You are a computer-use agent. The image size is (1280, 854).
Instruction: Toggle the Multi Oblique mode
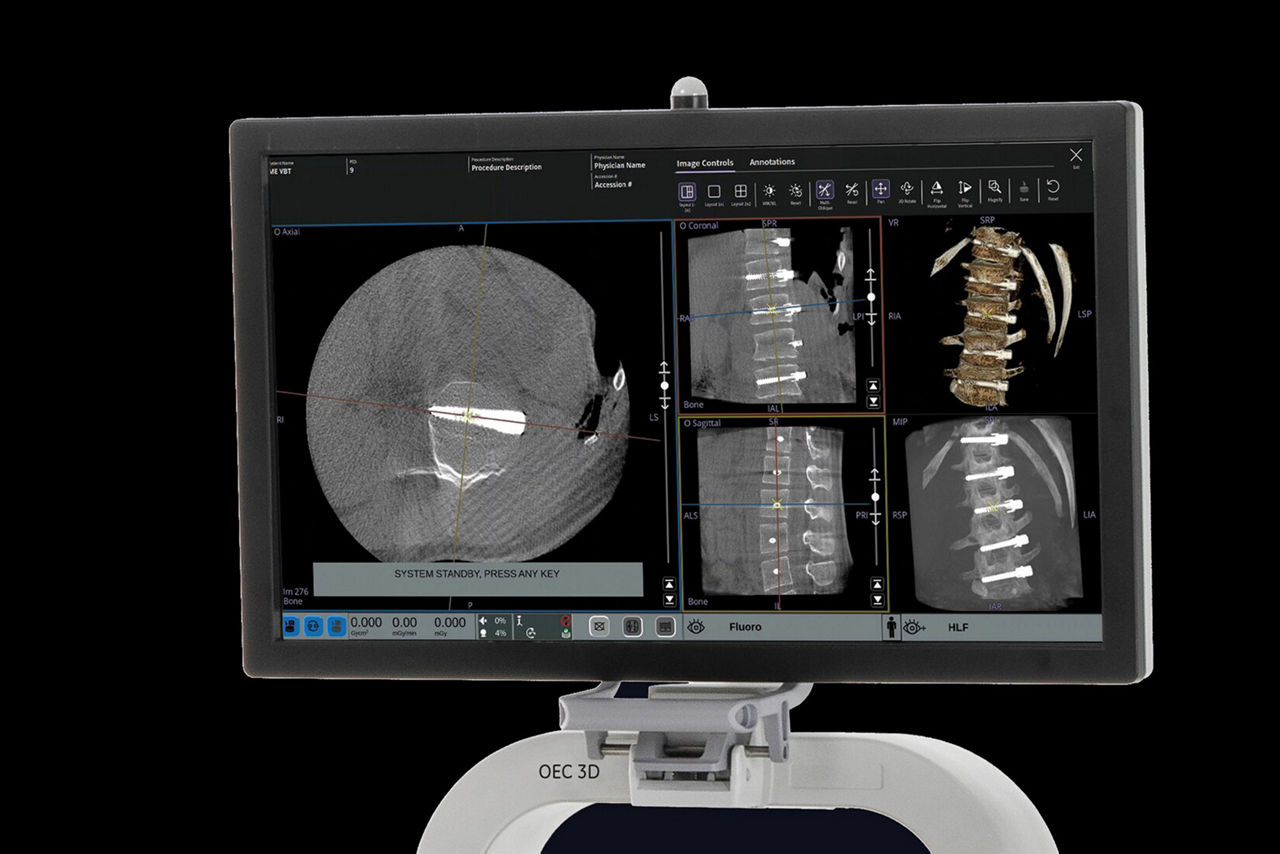[x=825, y=190]
